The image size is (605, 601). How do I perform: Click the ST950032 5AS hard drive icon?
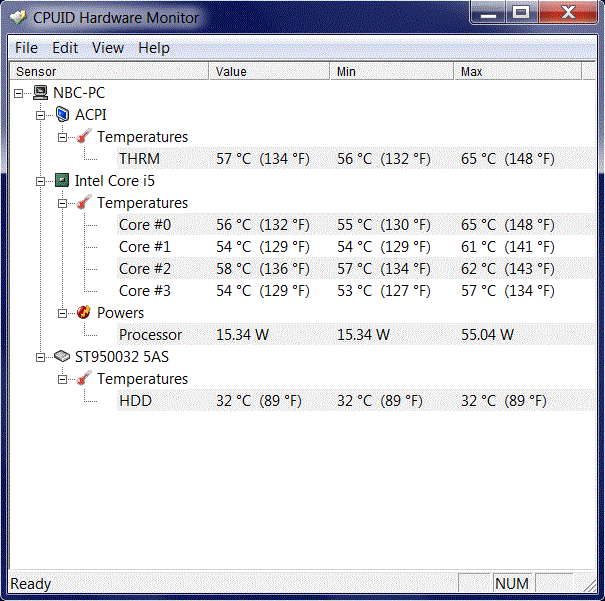click(62, 356)
